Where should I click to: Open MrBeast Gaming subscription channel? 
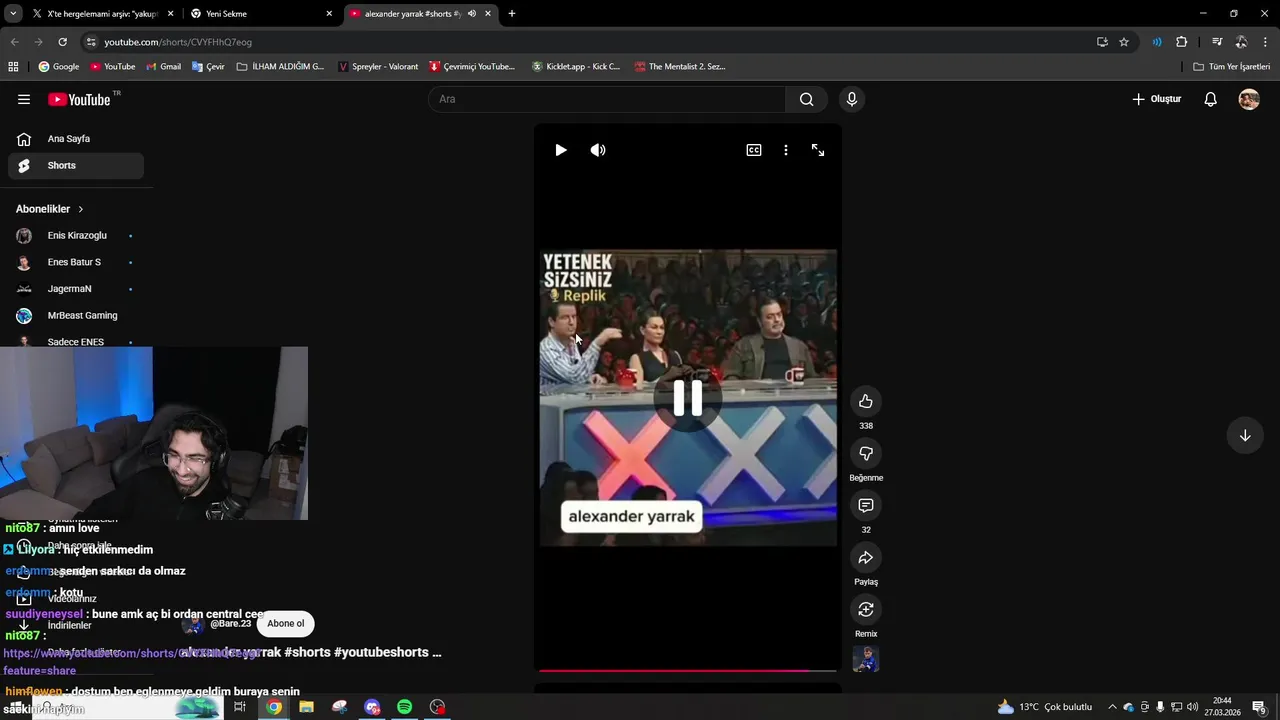click(x=76, y=315)
